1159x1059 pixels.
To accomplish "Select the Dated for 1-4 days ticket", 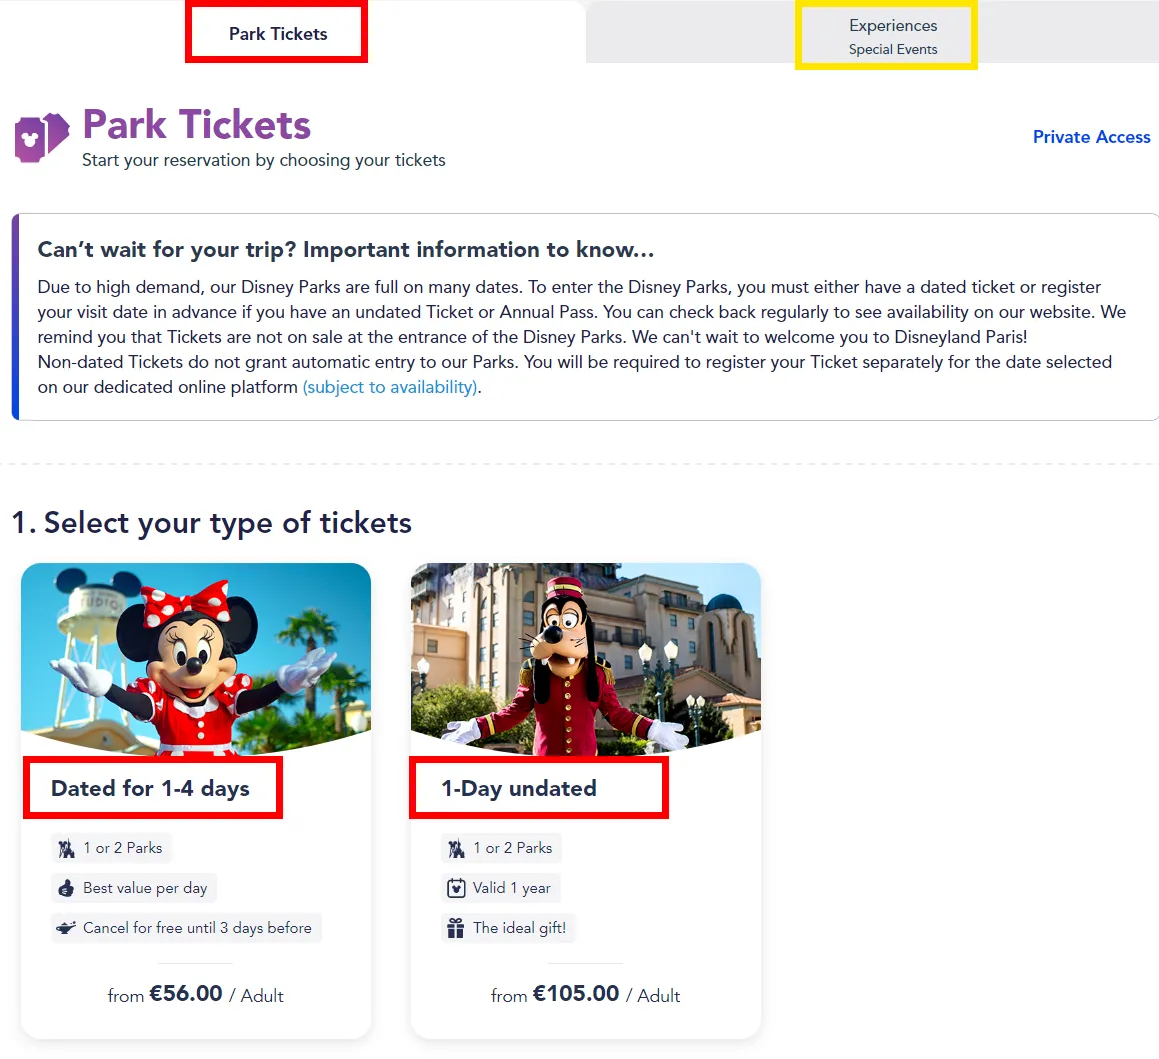I will tap(150, 789).
